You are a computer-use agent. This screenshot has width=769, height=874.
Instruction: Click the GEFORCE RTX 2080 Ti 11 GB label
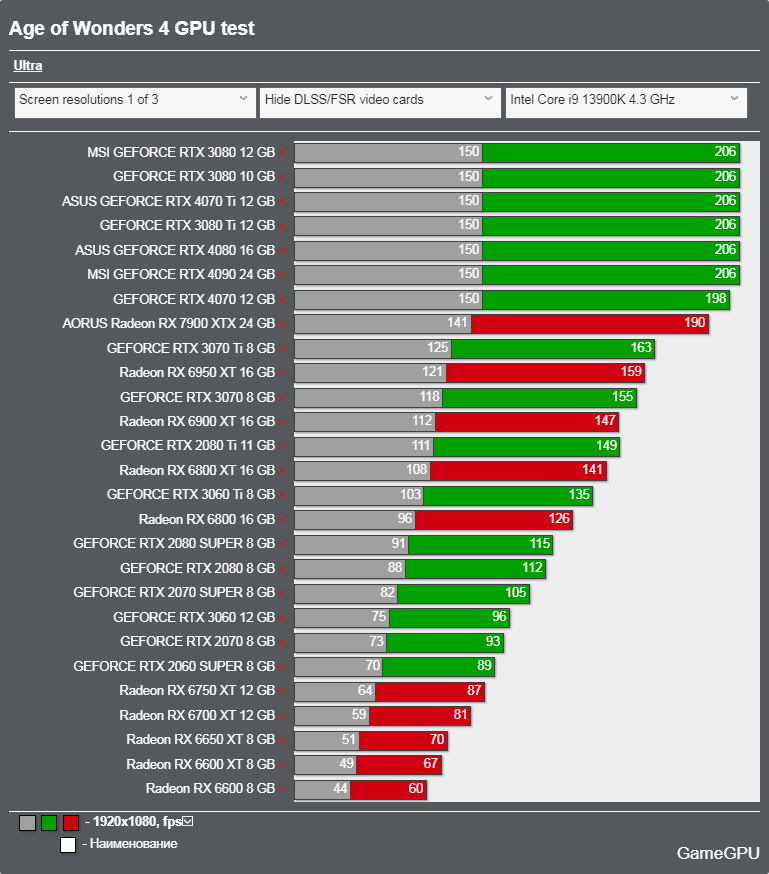click(188, 446)
